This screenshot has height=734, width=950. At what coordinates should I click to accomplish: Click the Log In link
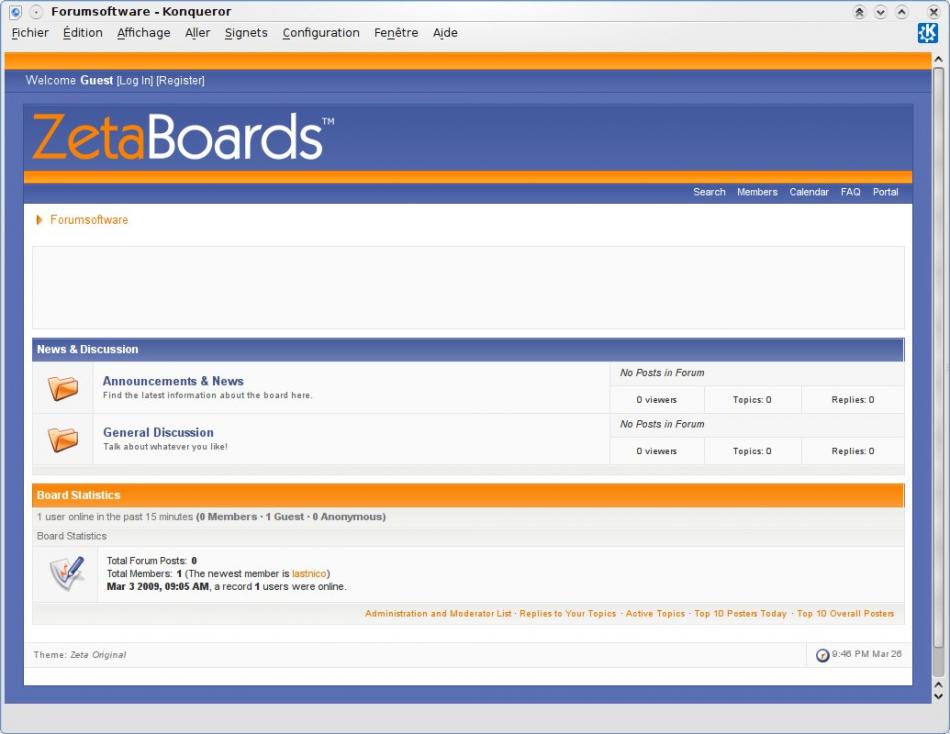135,81
